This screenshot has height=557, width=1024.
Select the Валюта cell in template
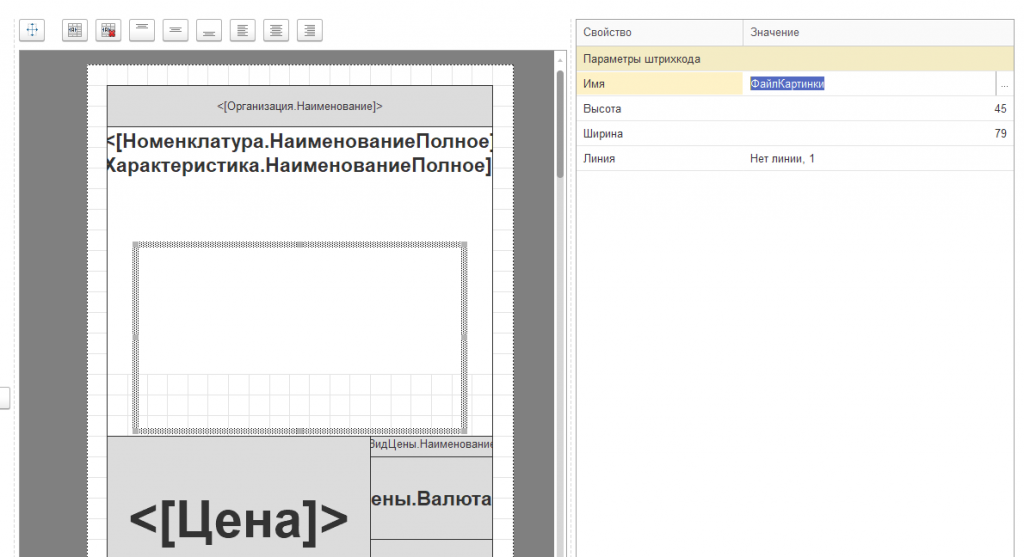pos(432,498)
